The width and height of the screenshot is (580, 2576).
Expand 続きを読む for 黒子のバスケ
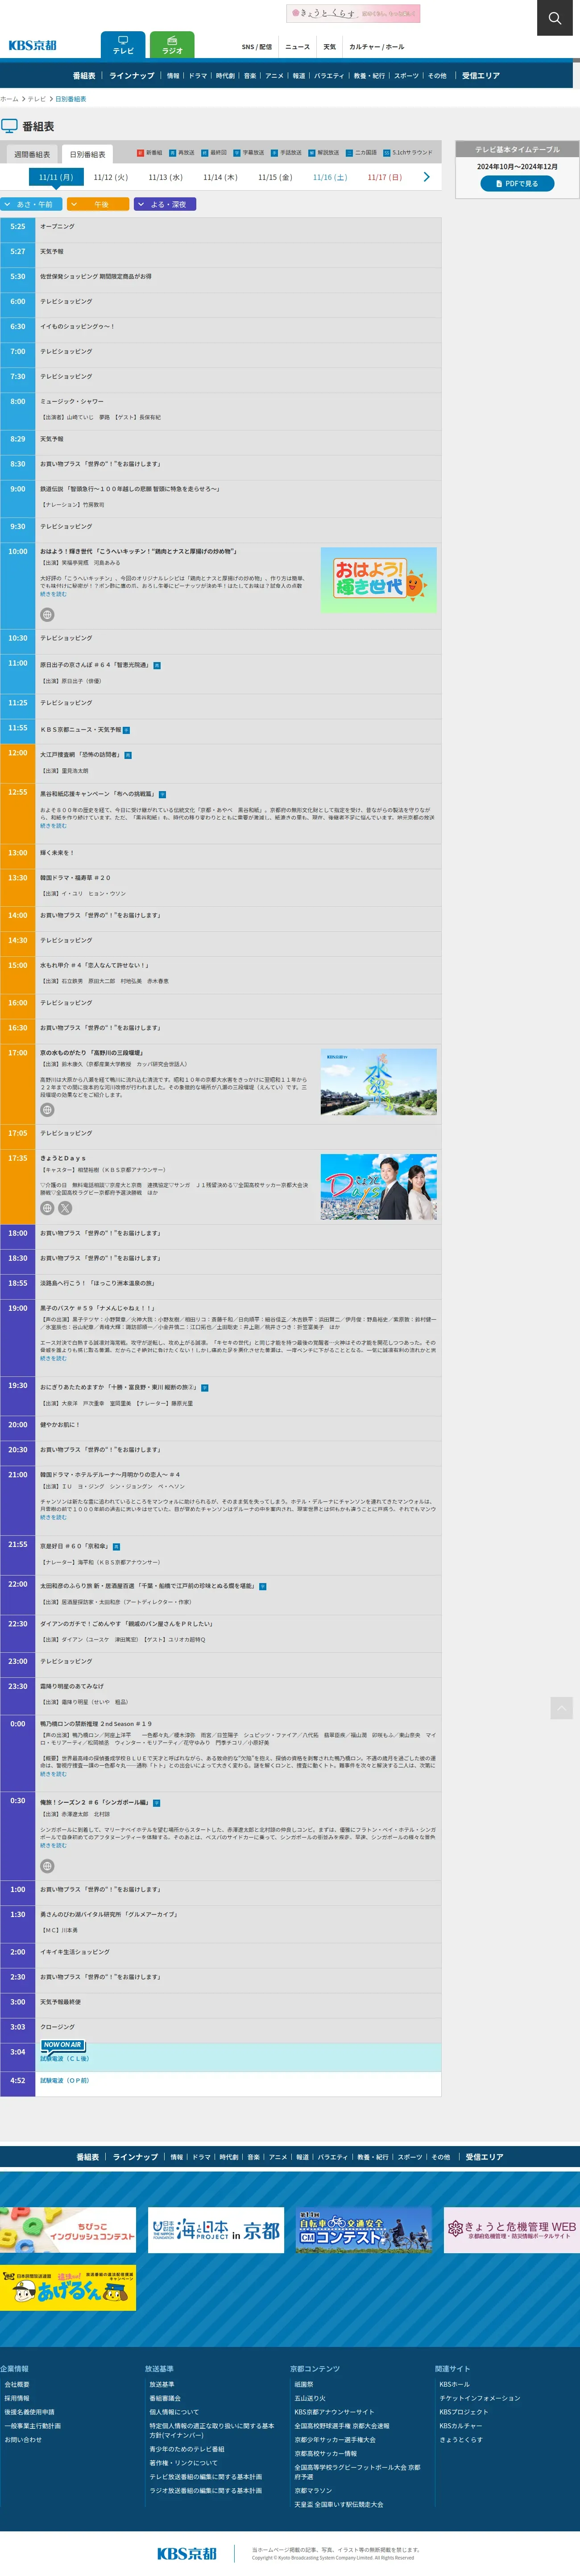pyautogui.click(x=53, y=1358)
